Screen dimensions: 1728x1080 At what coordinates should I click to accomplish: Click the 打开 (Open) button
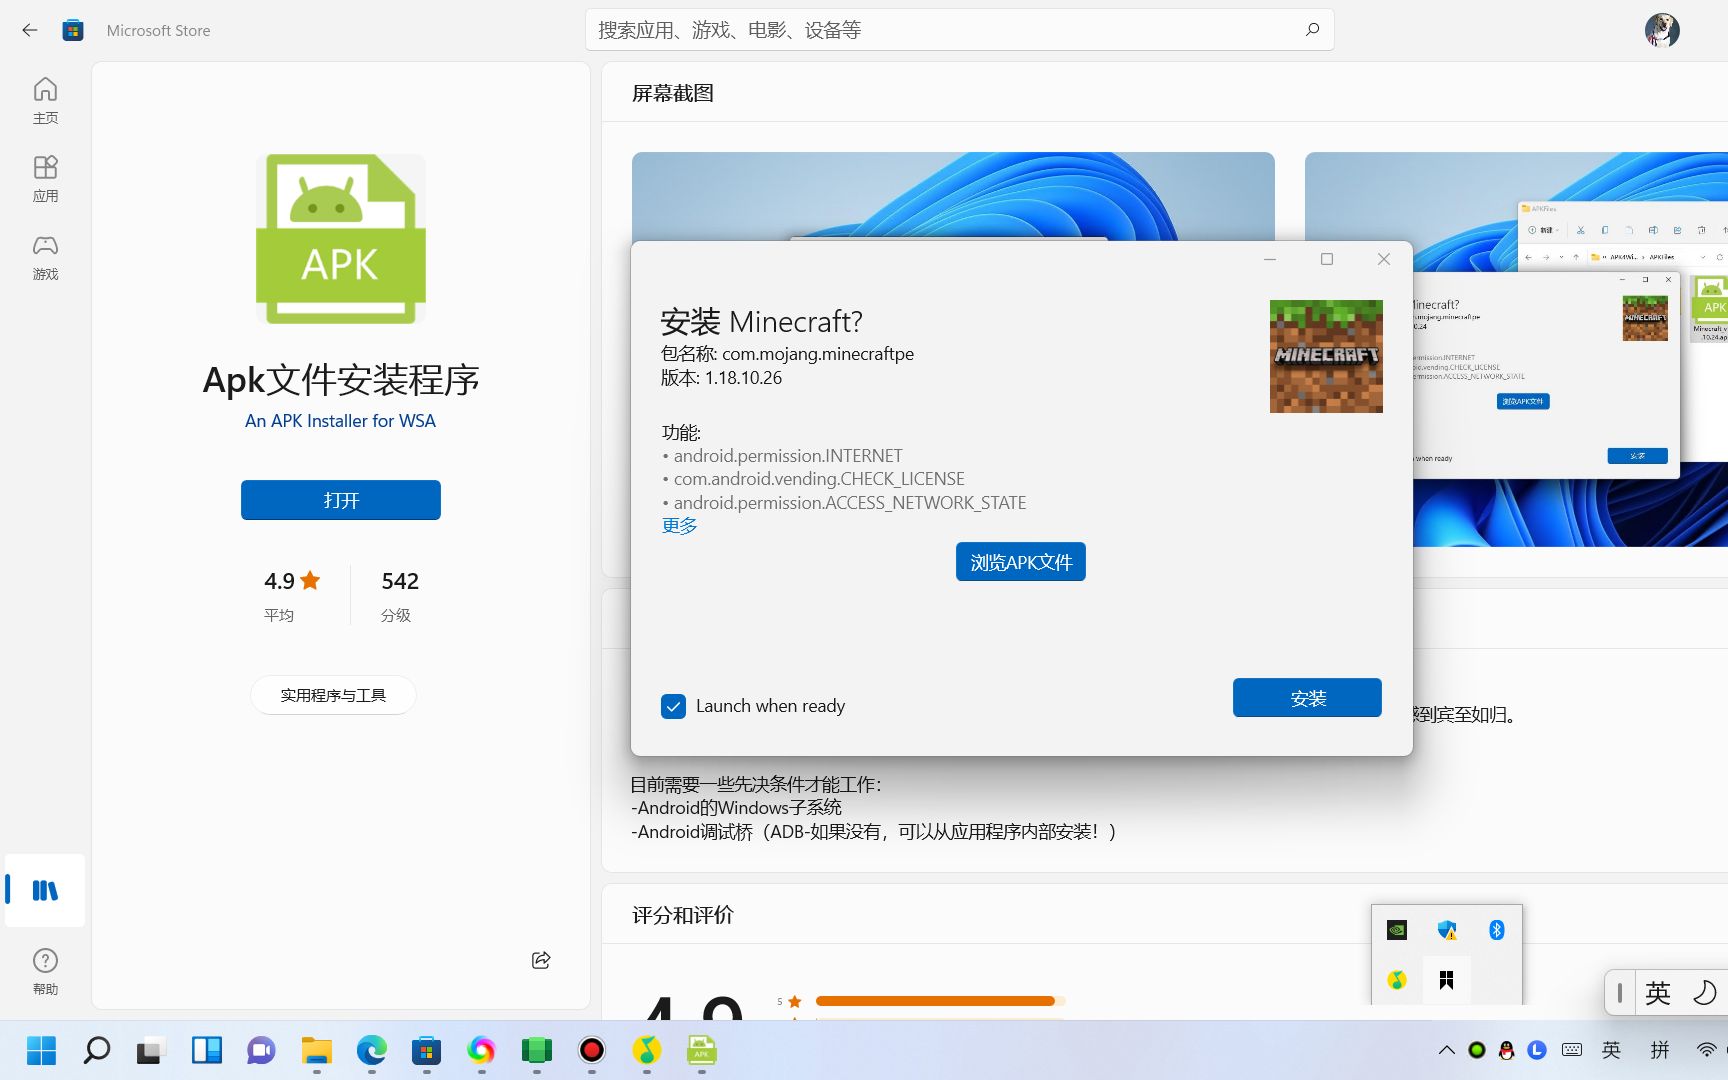340,500
